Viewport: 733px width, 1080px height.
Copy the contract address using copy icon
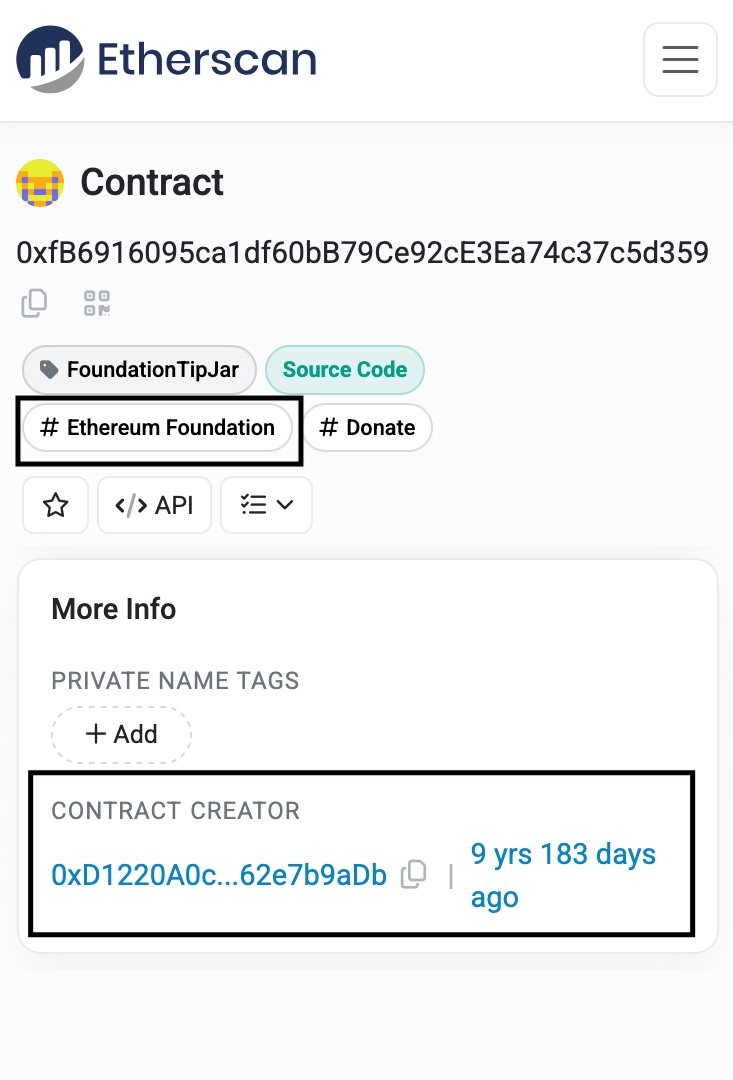coord(34,303)
